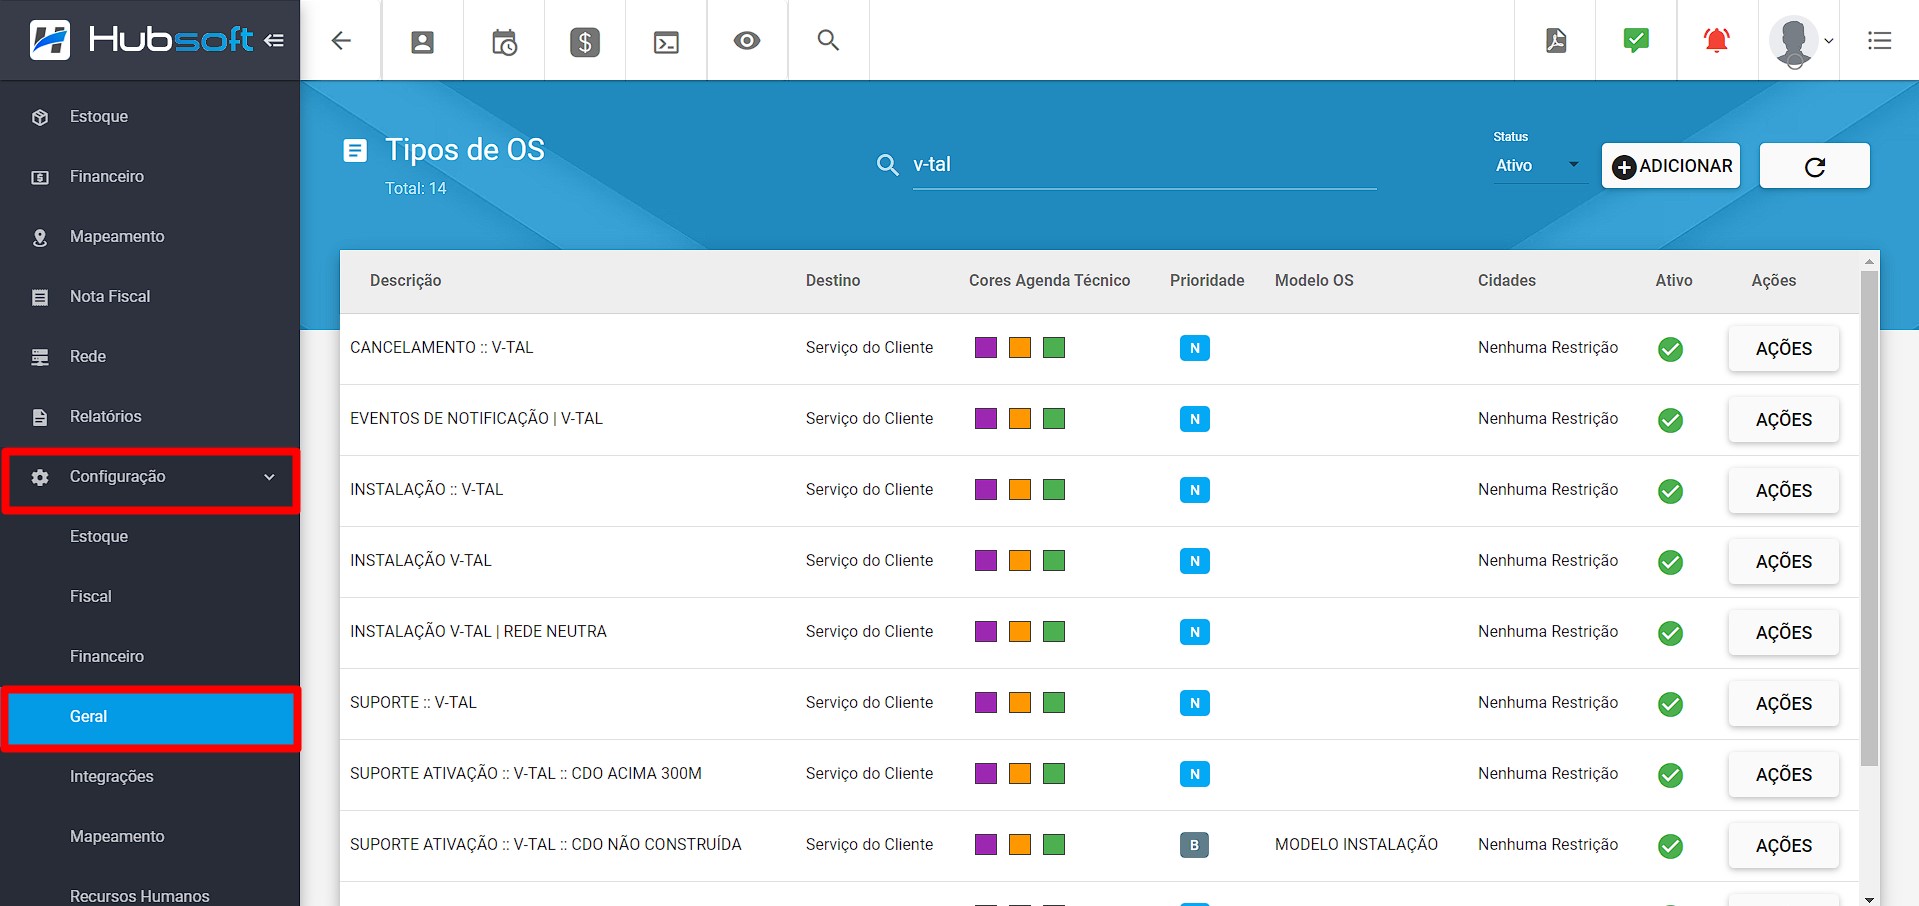Image resolution: width=1919 pixels, height=906 pixels.
Task: Open the terminal console icon in the toolbar
Action: [666, 41]
